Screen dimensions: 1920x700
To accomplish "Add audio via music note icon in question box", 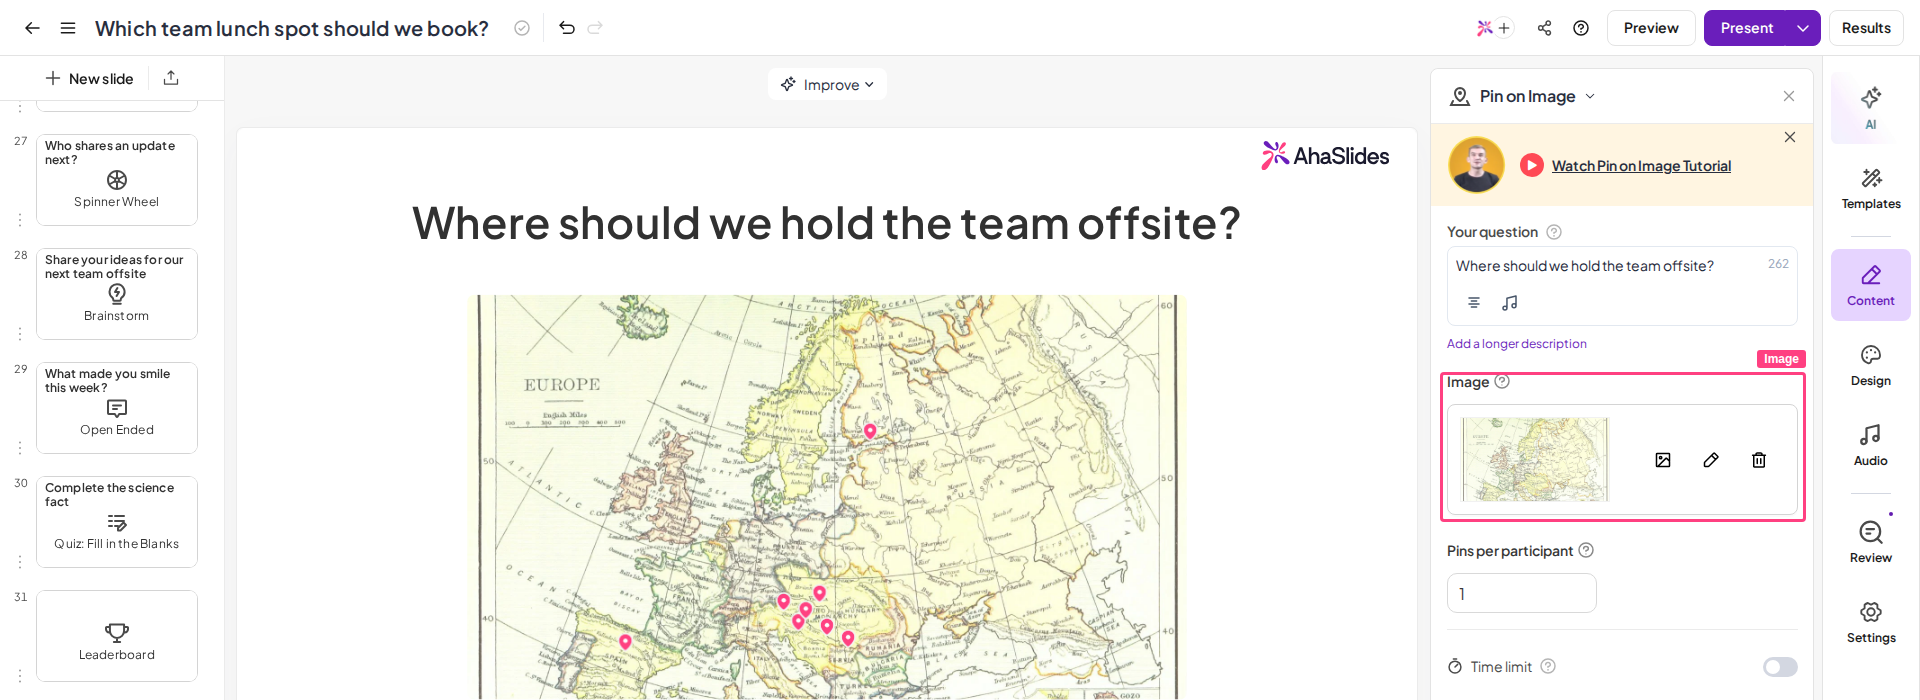I will coord(1510,302).
